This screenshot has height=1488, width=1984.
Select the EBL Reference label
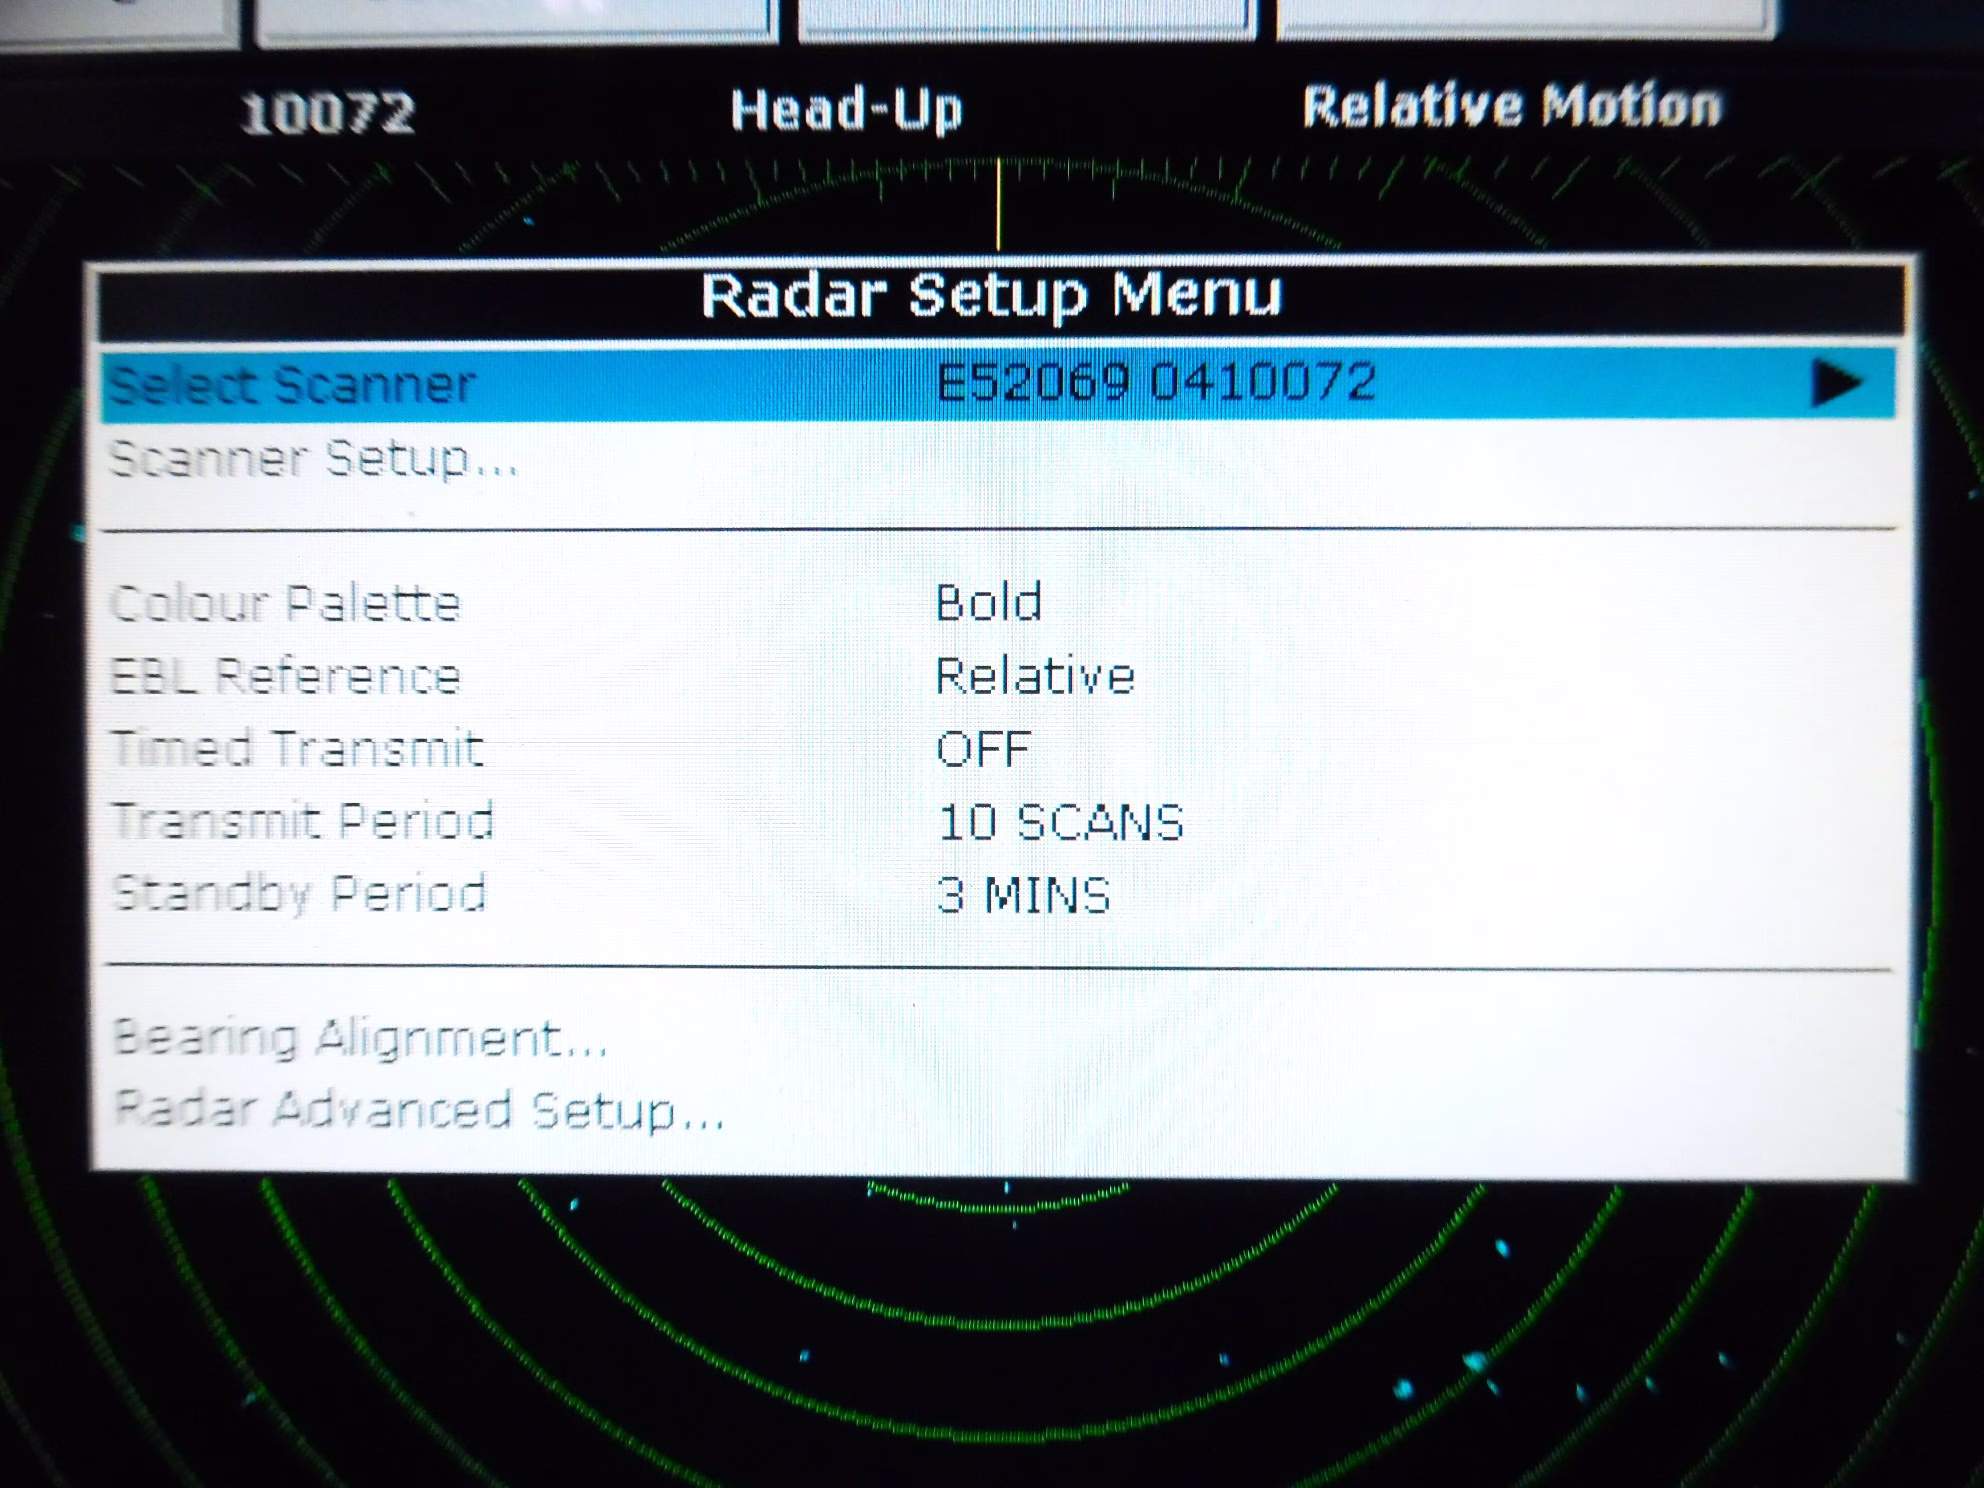pos(286,677)
